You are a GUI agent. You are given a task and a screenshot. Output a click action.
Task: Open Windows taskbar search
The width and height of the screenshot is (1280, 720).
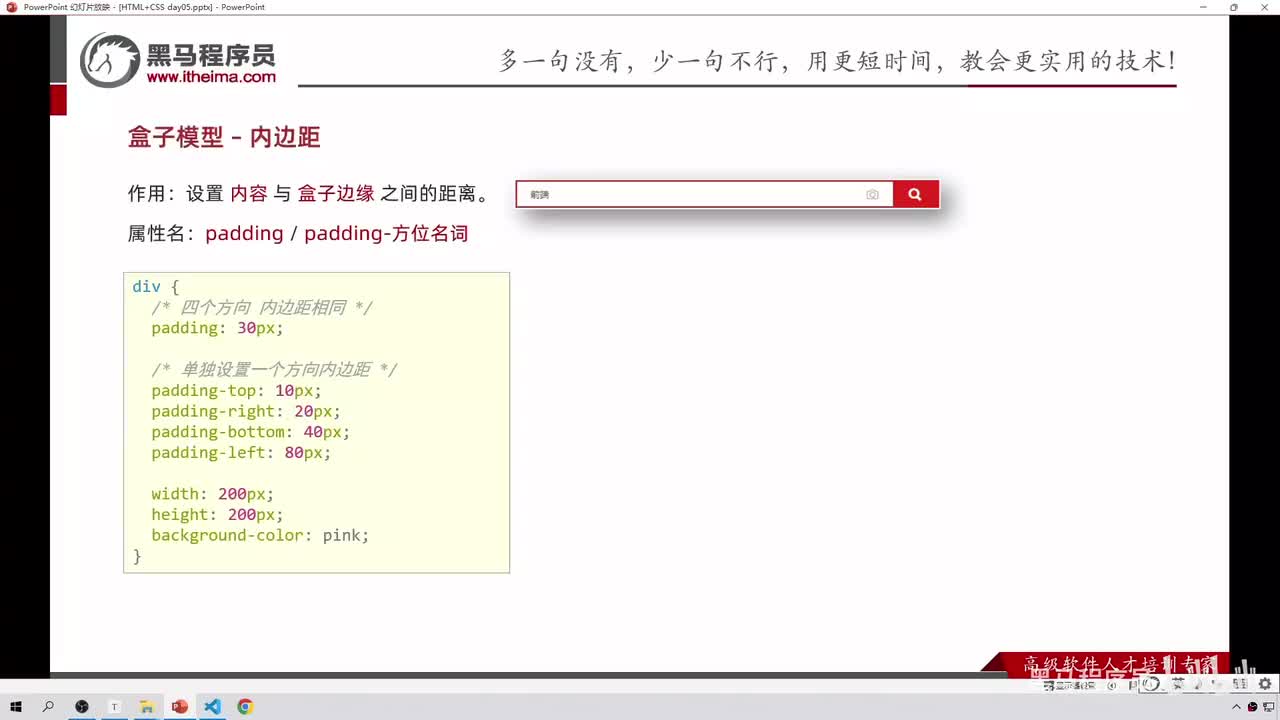(x=48, y=707)
